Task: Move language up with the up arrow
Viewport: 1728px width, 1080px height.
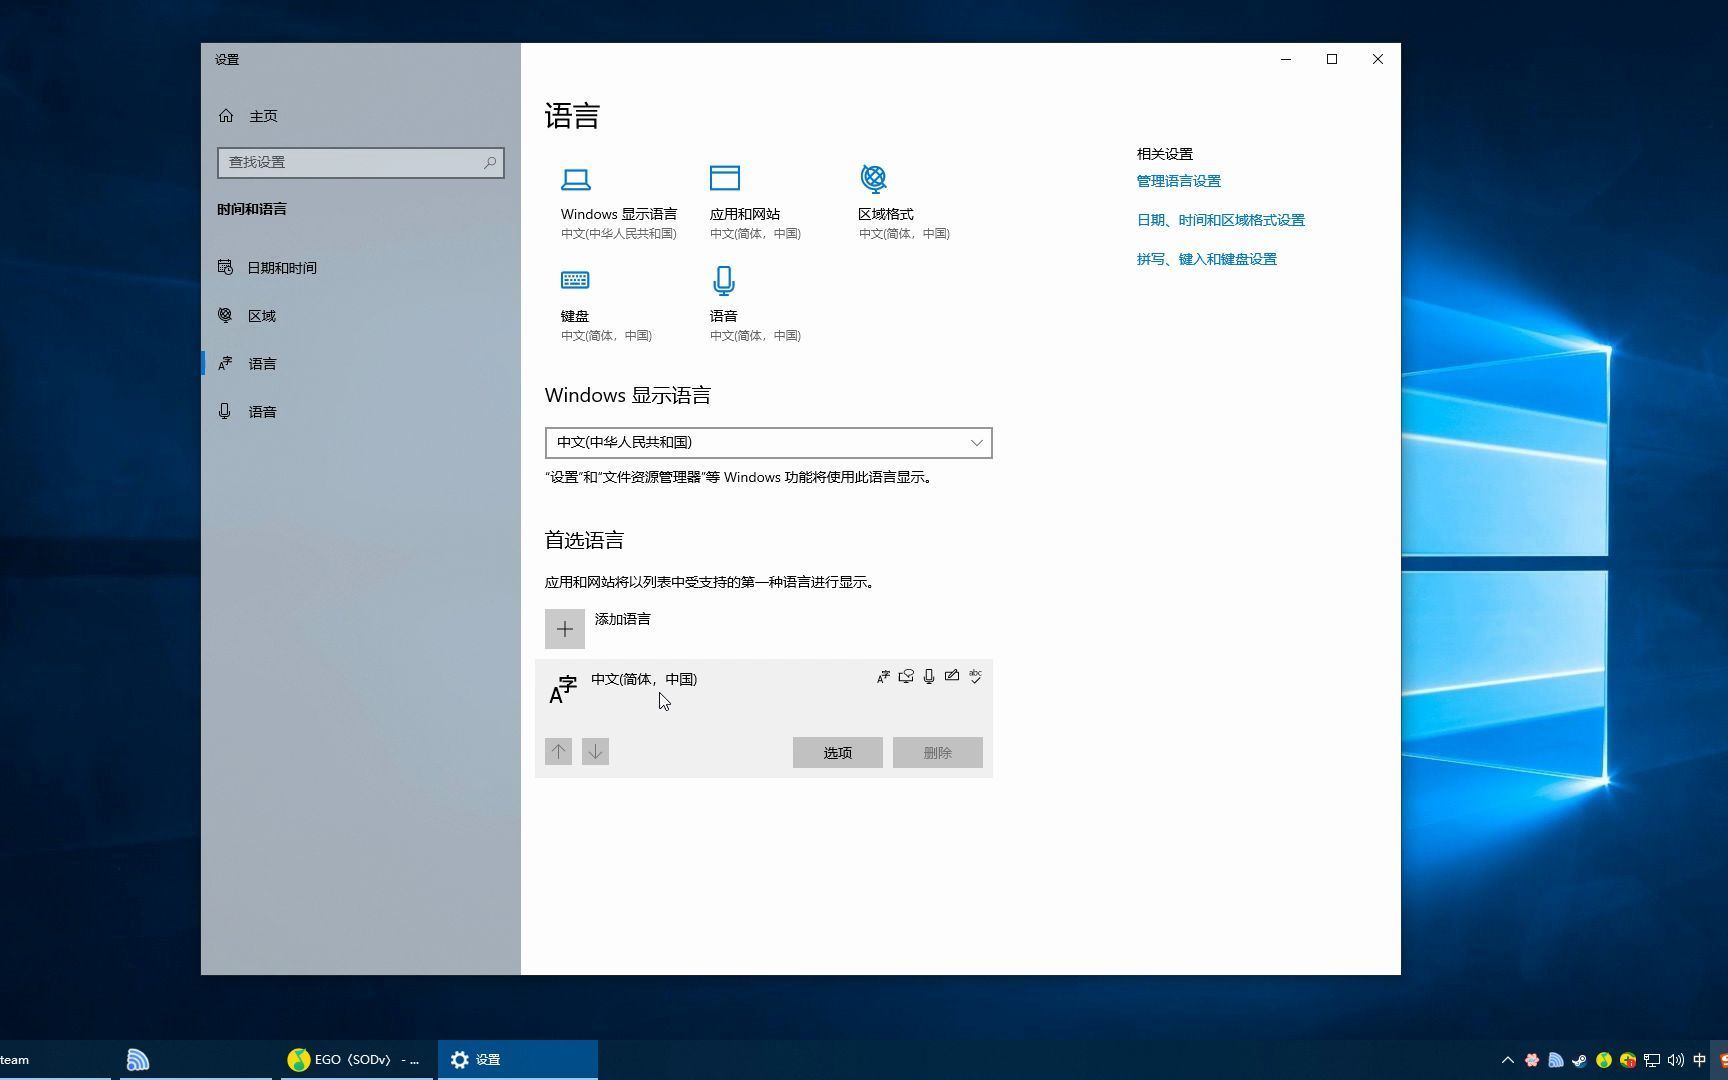Action: click(x=559, y=752)
